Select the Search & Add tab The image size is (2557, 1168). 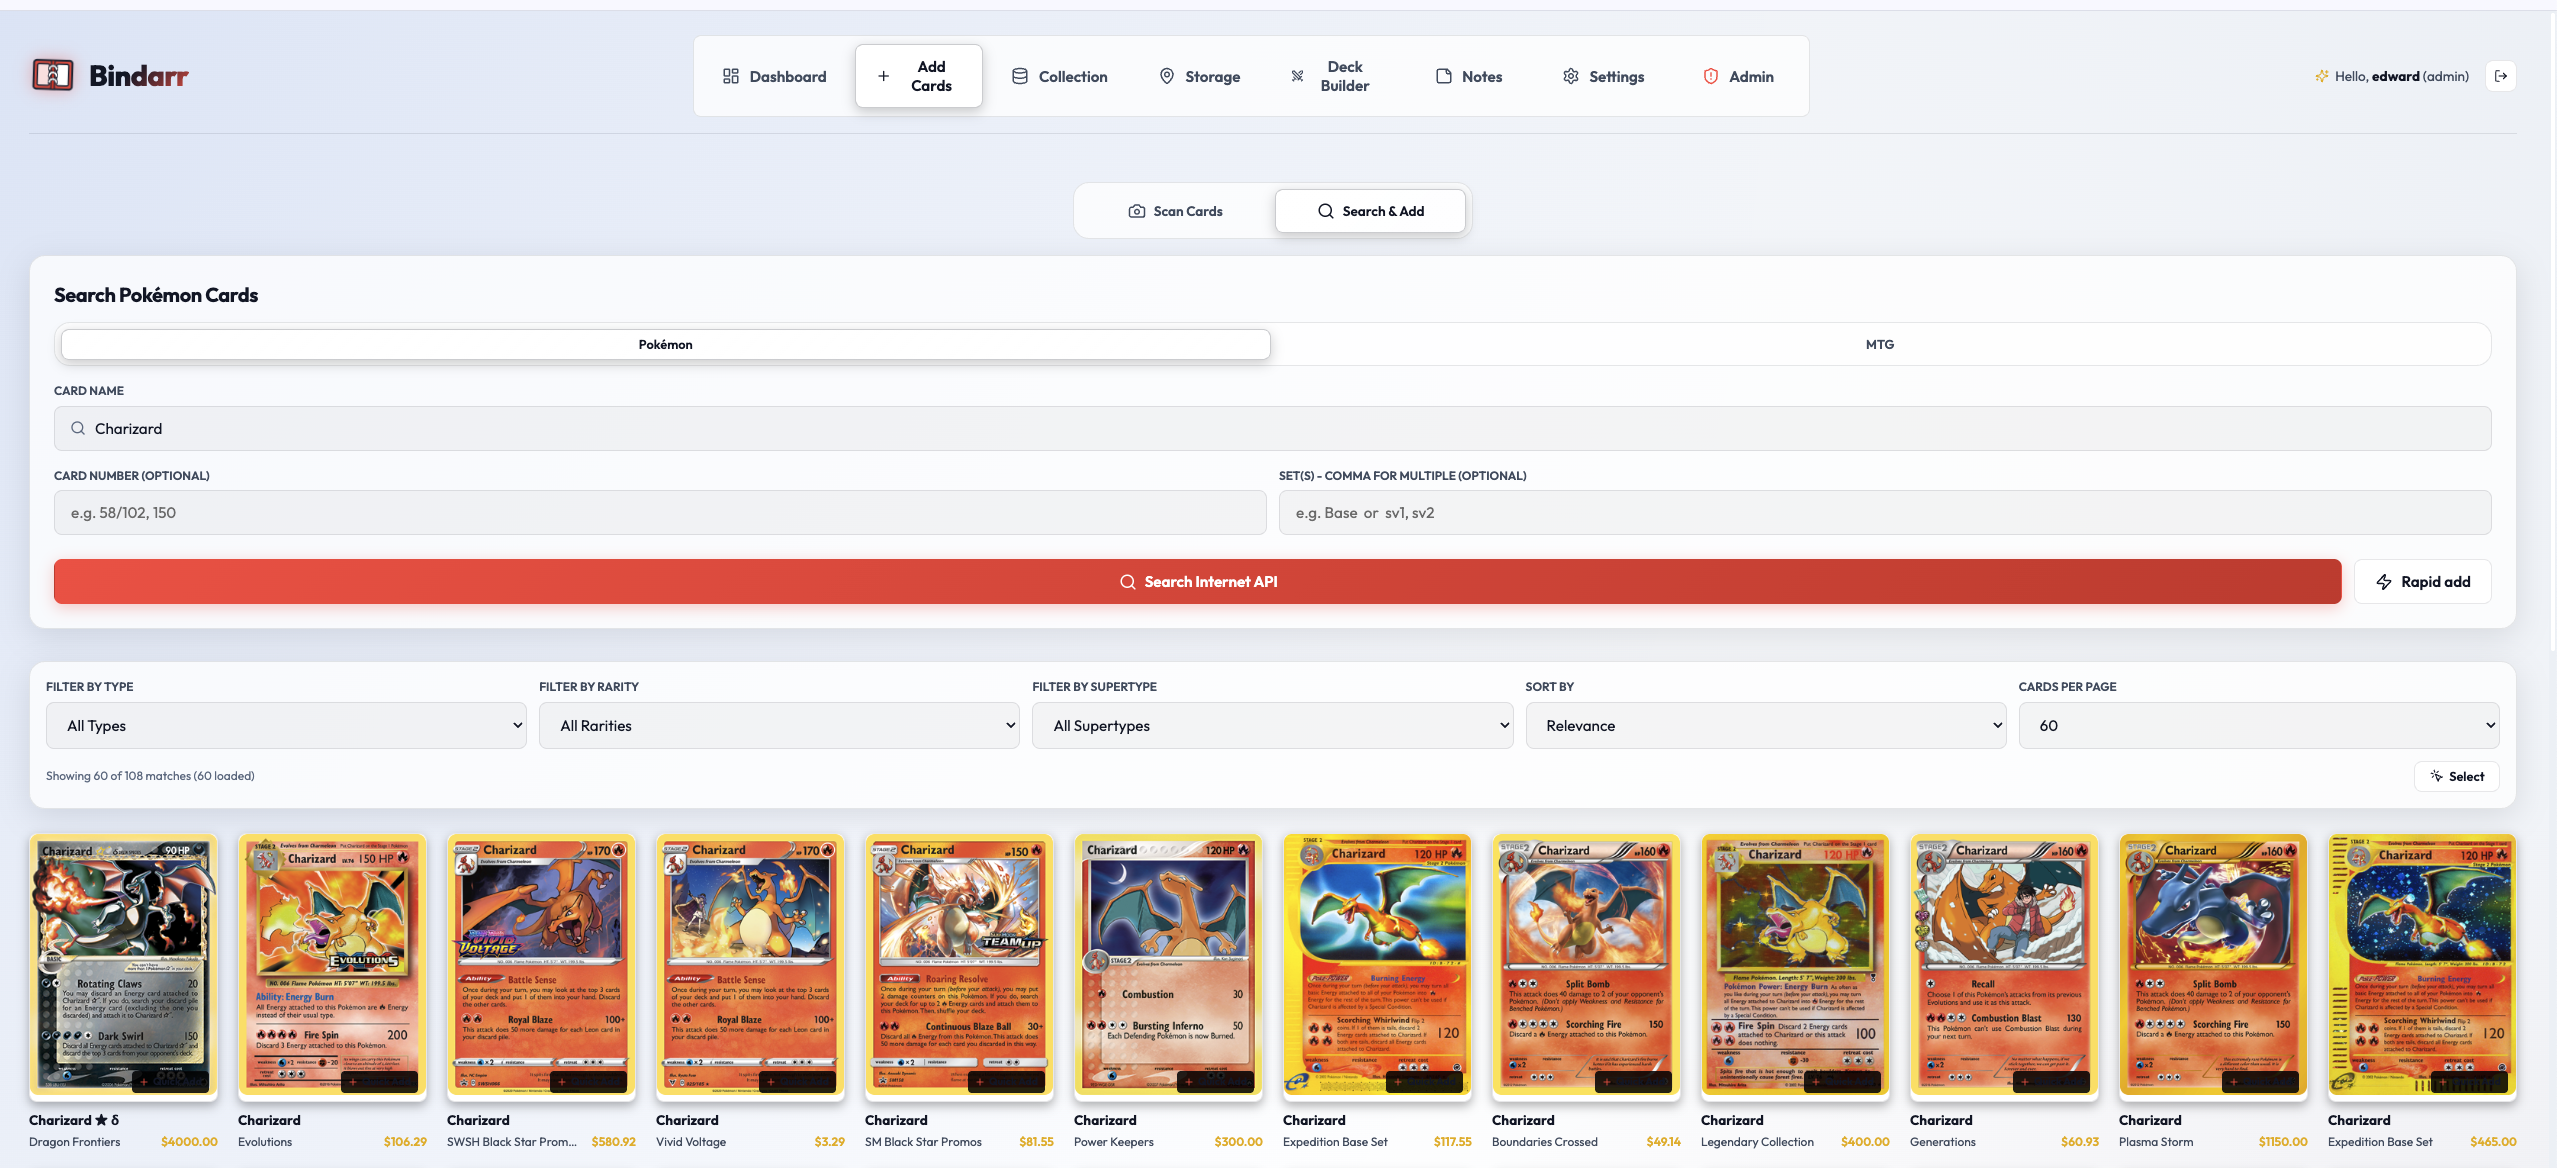pos(1370,211)
